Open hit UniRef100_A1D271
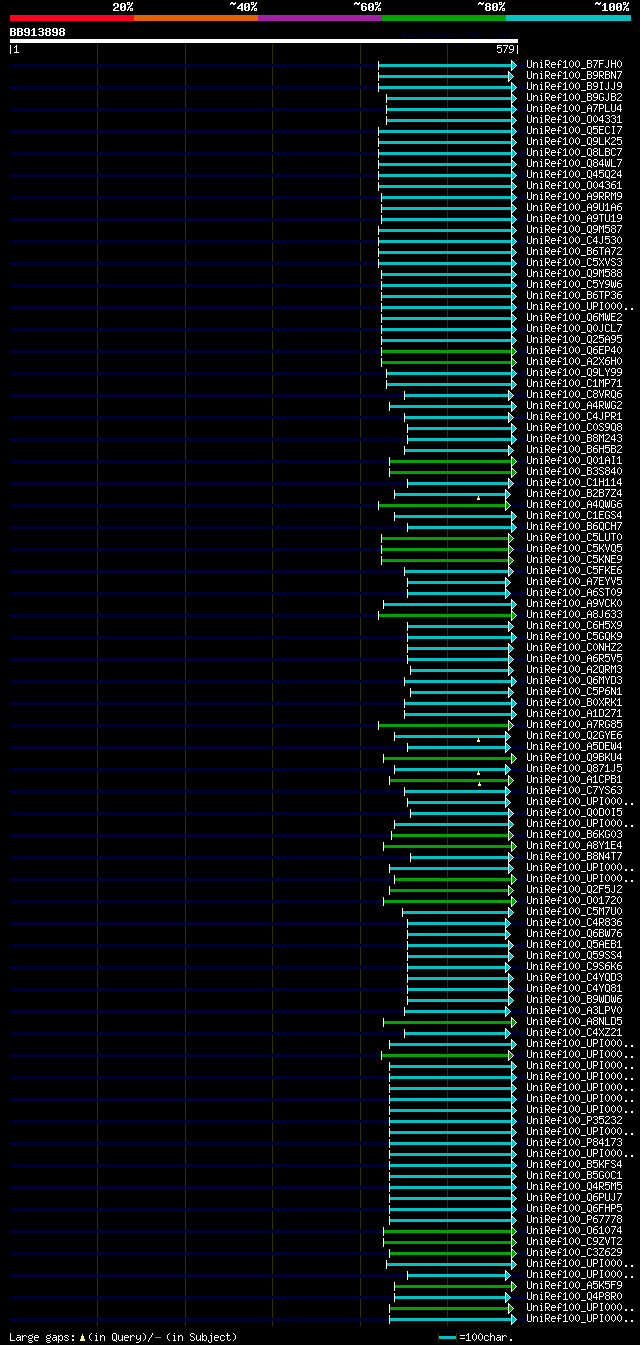 (x=574, y=713)
